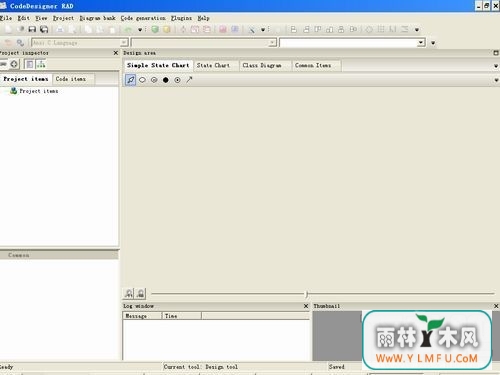The height and width of the screenshot is (375, 500).
Task: Expand toolbar options arrow right of white combo box
Action: coord(433,43)
